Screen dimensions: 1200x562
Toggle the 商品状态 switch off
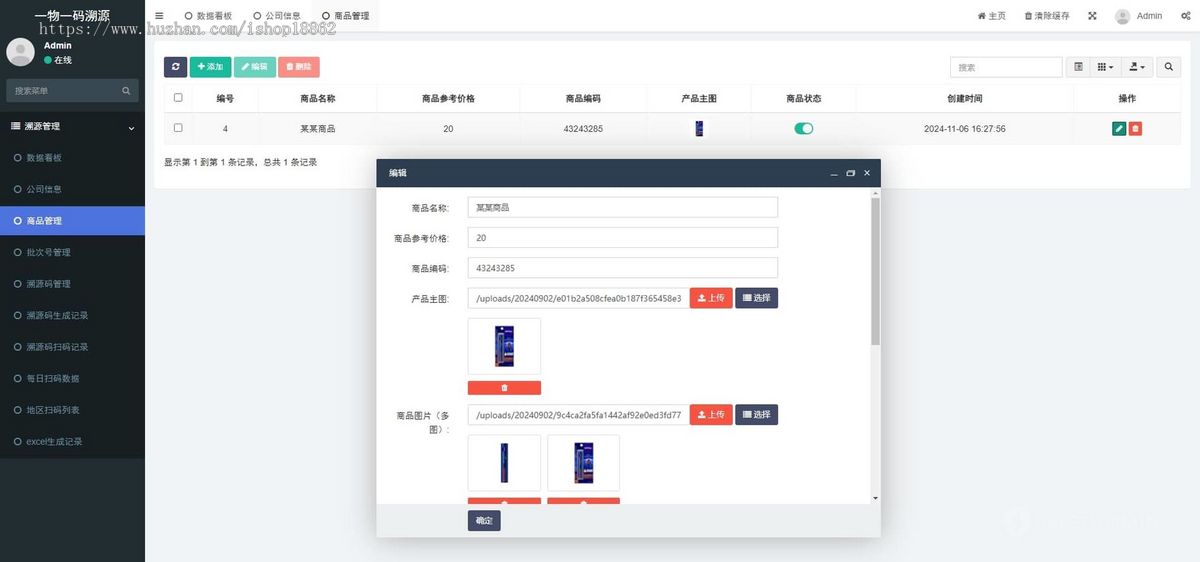pyautogui.click(x=804, y=129)
